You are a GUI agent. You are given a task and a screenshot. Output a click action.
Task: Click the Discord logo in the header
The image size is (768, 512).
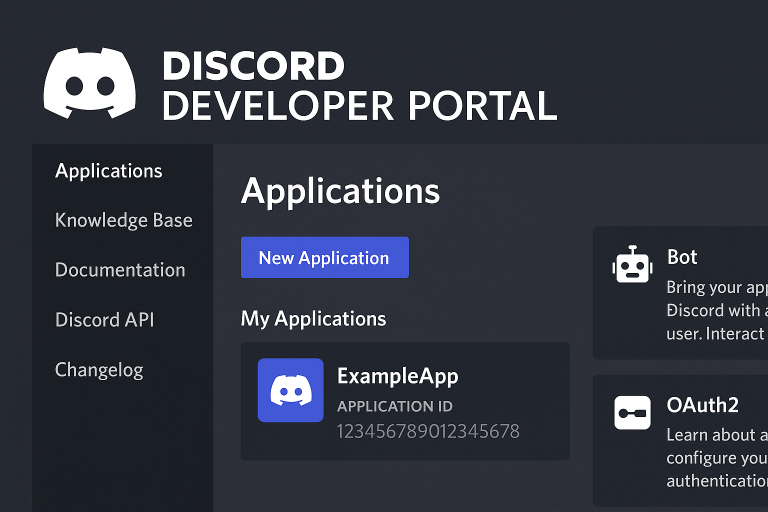pyautogui.click(x=90, y=83)
